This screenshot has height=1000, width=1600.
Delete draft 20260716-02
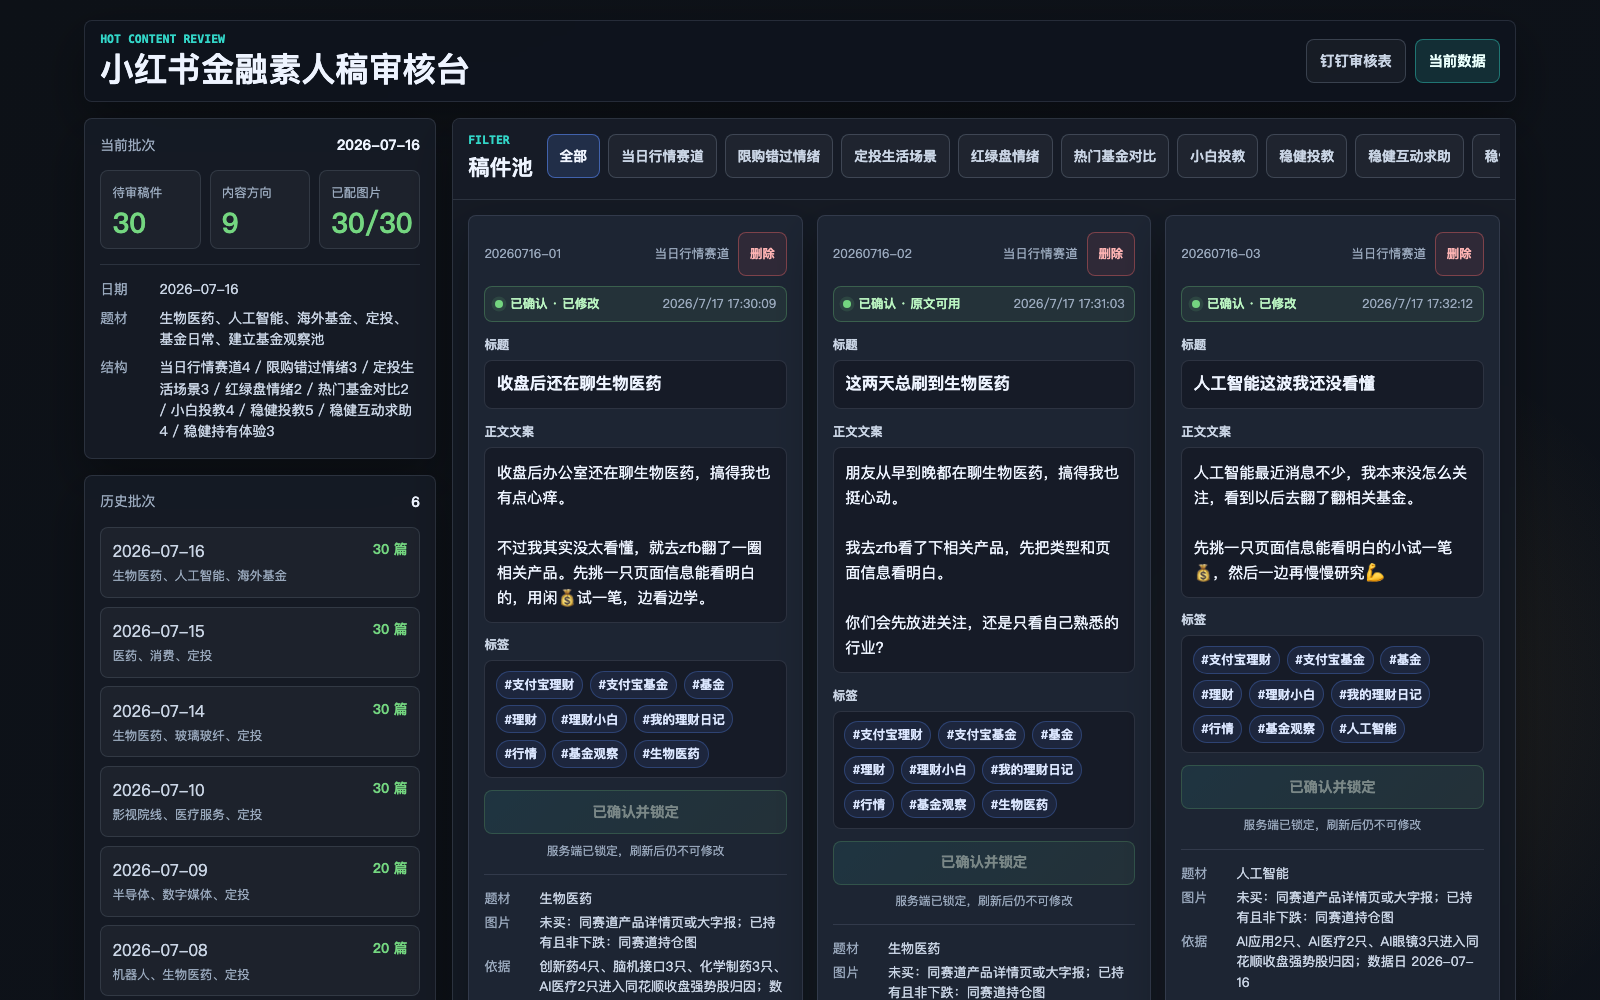[x=1110, y=254]
